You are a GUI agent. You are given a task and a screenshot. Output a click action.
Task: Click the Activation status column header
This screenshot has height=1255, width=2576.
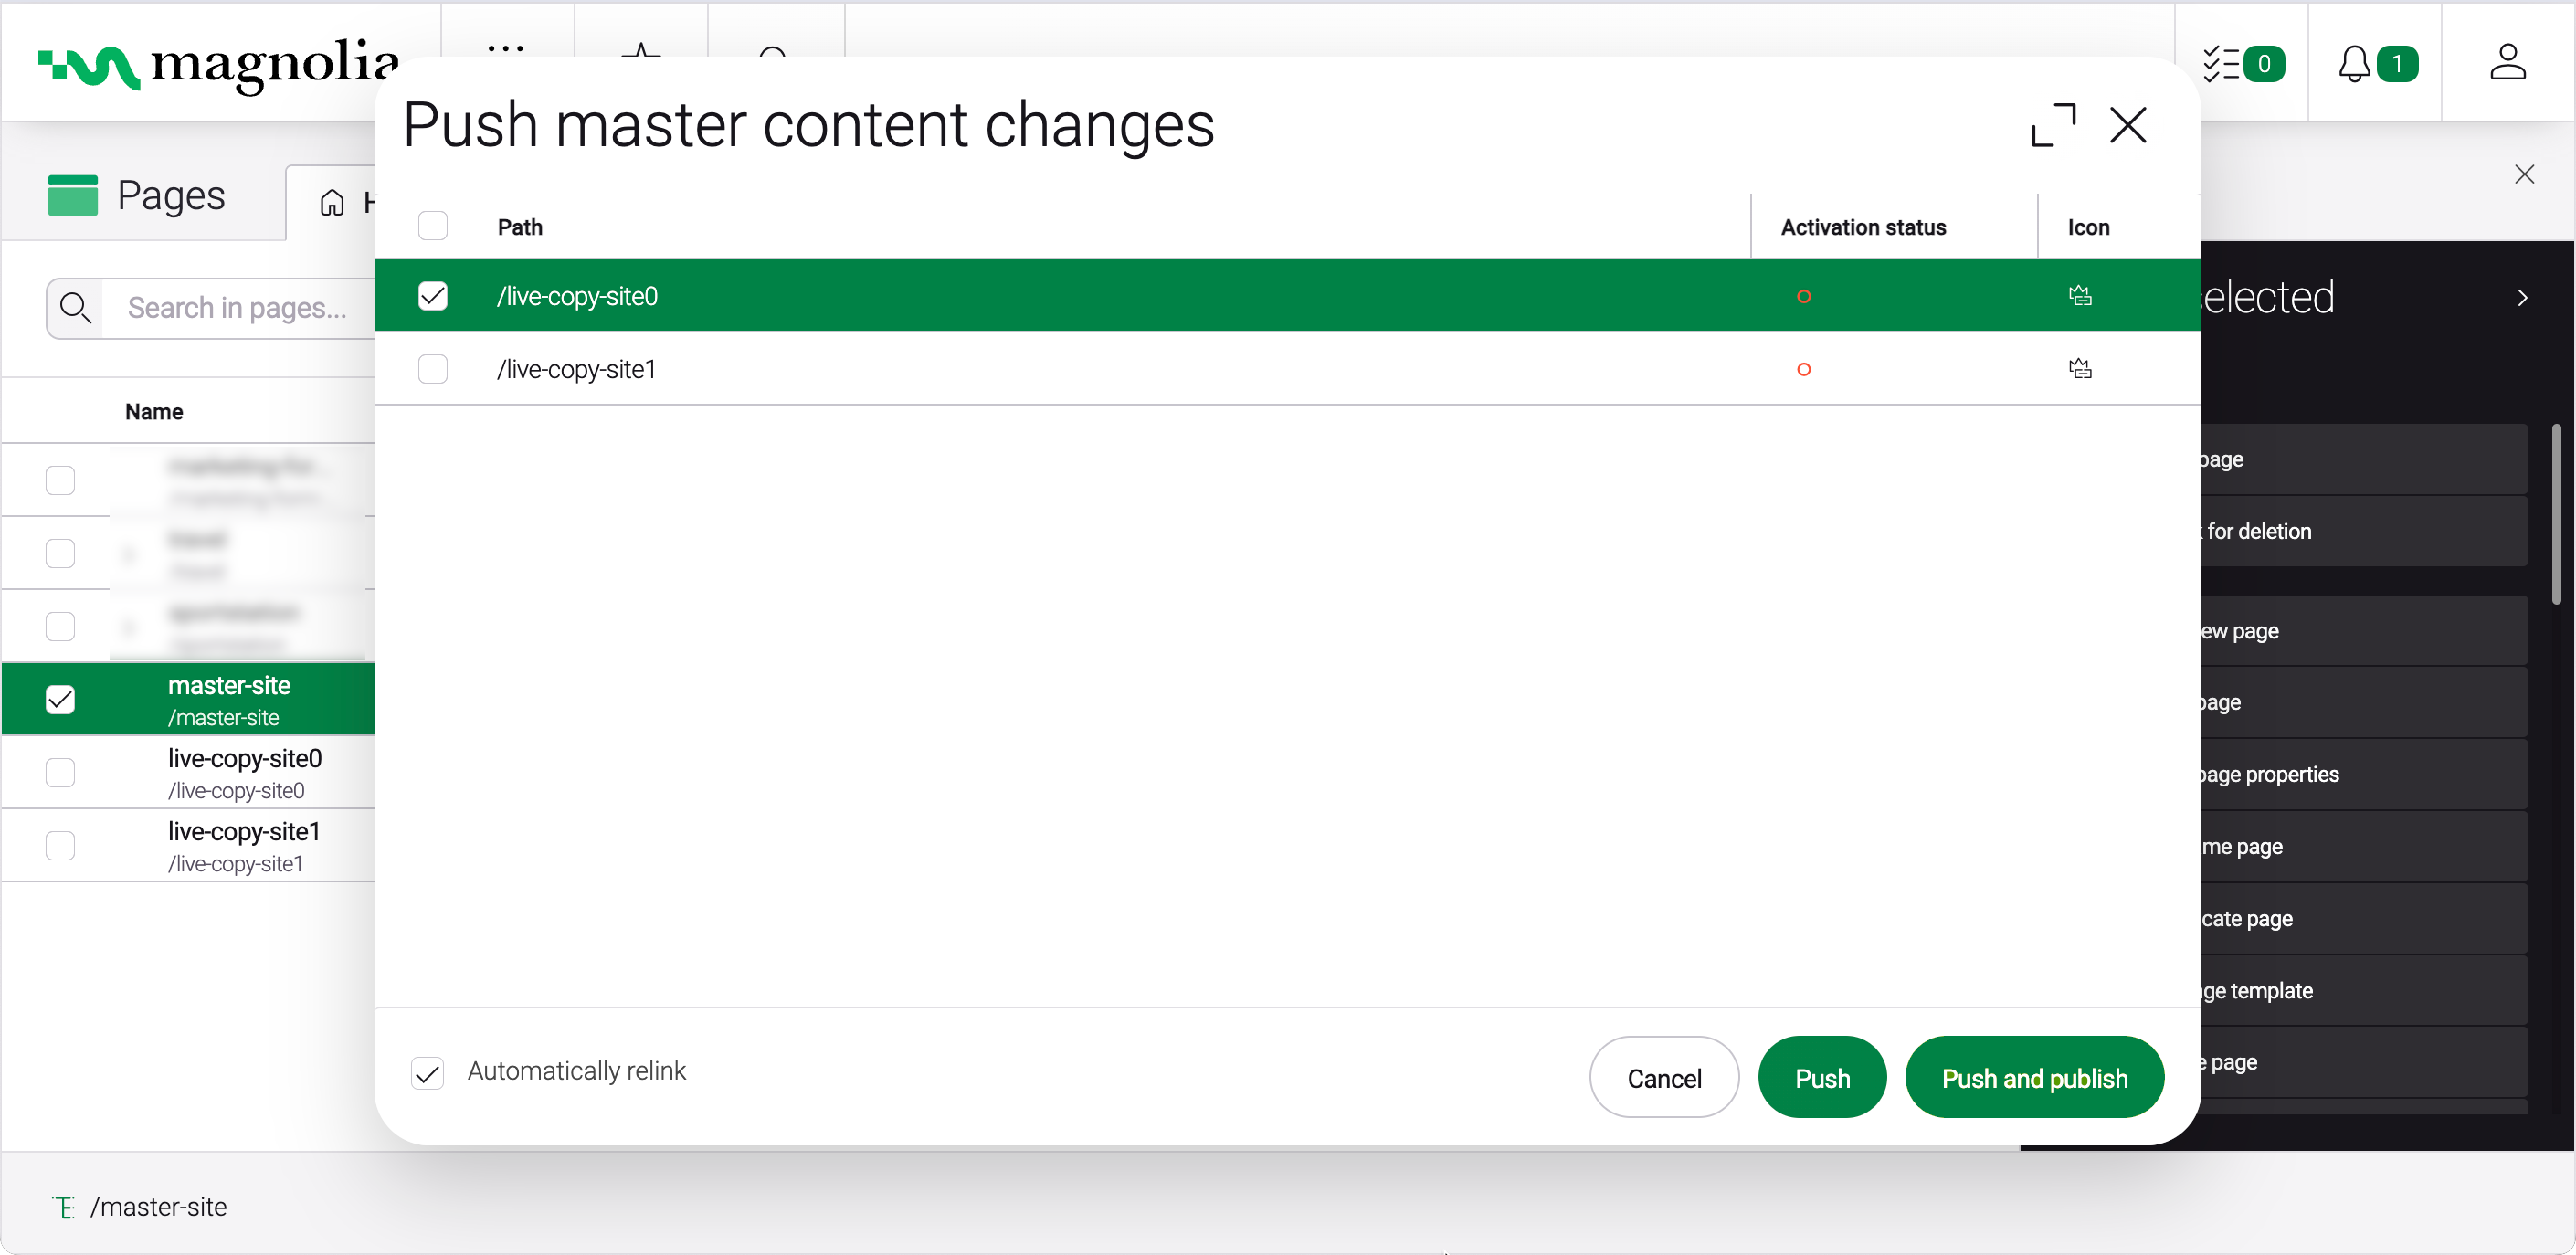click(x=1863, y=227)
